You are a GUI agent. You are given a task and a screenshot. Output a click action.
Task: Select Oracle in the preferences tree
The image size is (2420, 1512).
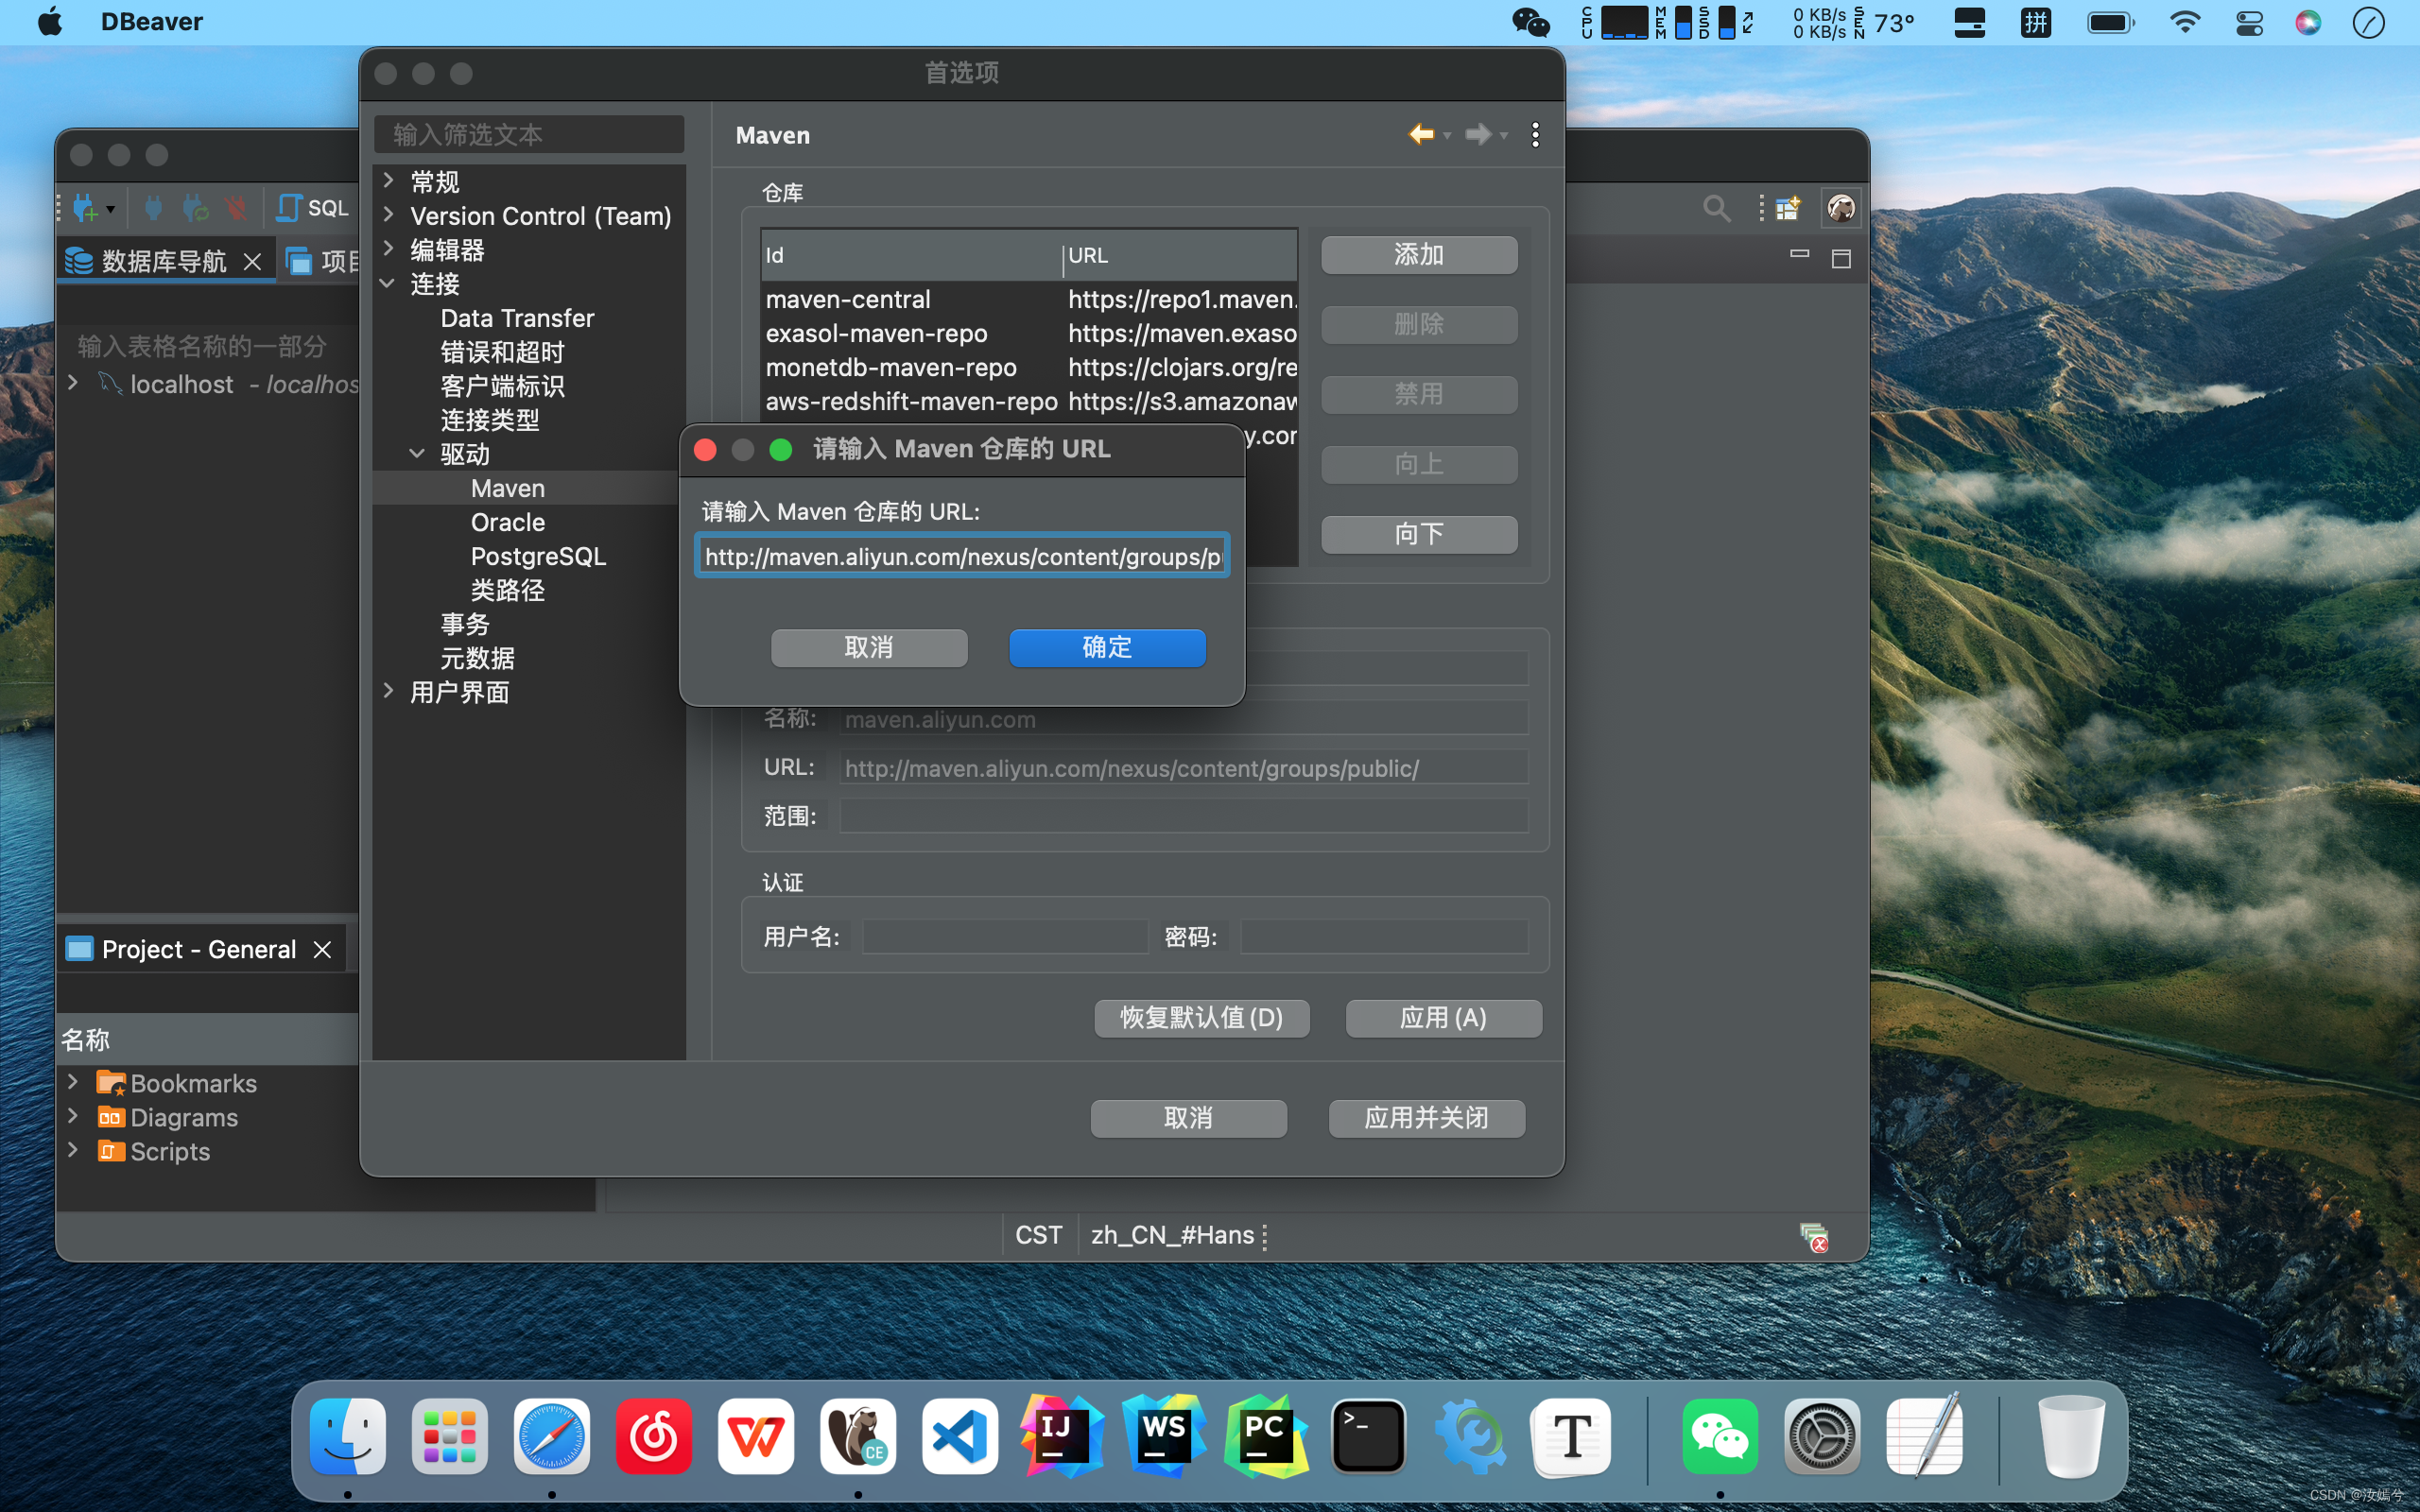pos(508,523)
